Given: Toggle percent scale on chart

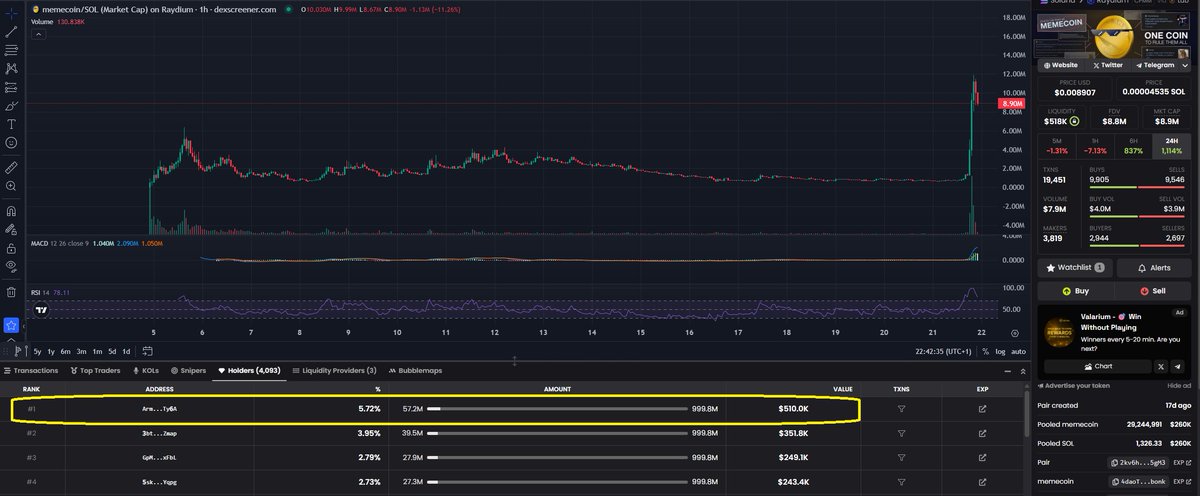Looking at the screenshot, I should 985,351.
